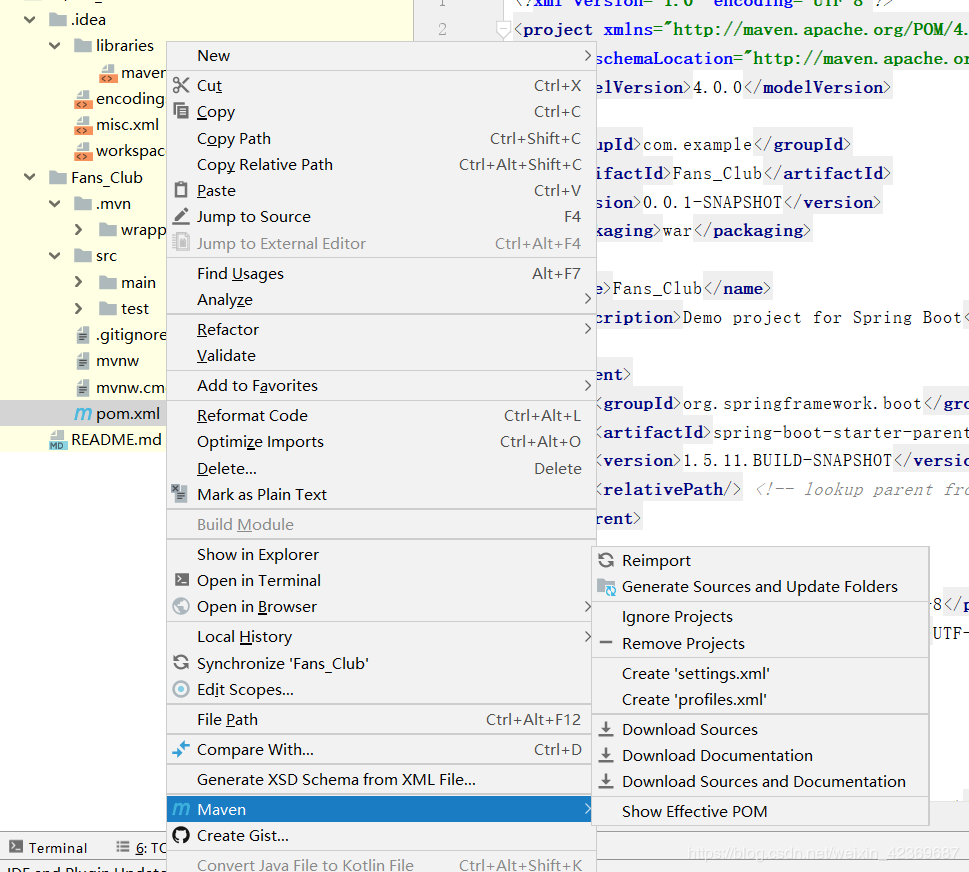
Task: Click the Open in Terminal icon
Action: pyautogui.click(x=182, y=580)
